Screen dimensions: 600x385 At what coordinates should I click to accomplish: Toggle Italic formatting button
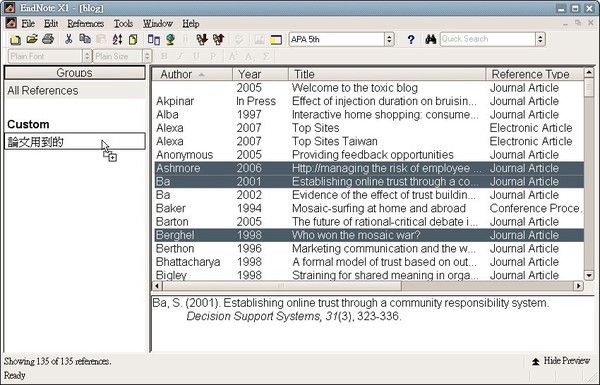[180, 56]
